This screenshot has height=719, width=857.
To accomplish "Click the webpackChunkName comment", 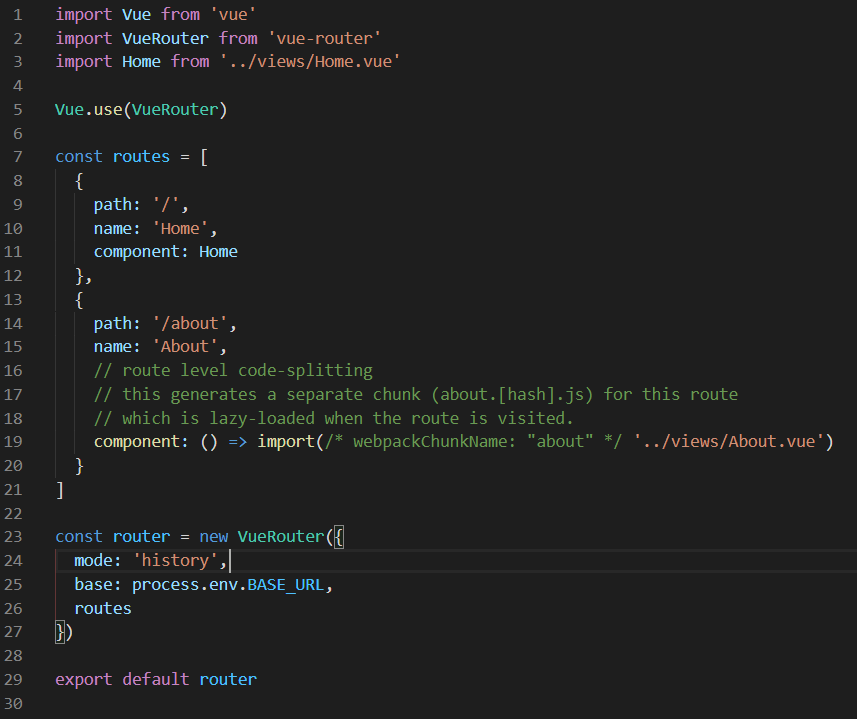I will 473,441.
